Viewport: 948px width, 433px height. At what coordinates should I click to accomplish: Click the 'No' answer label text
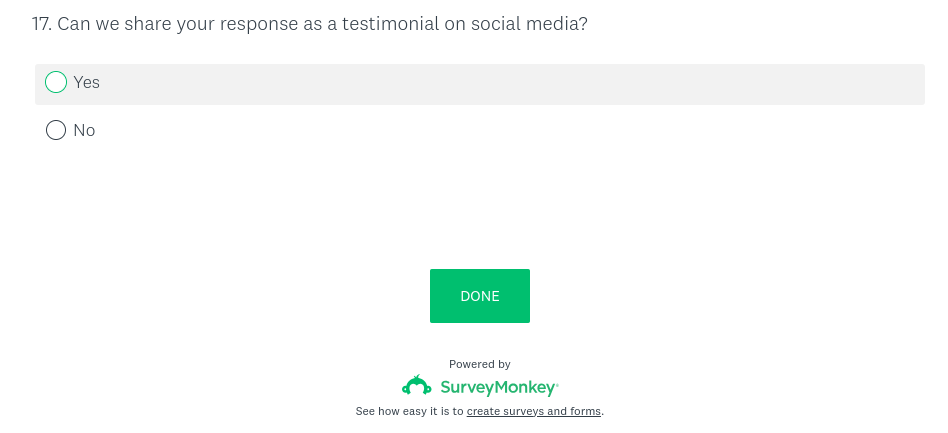84,131
